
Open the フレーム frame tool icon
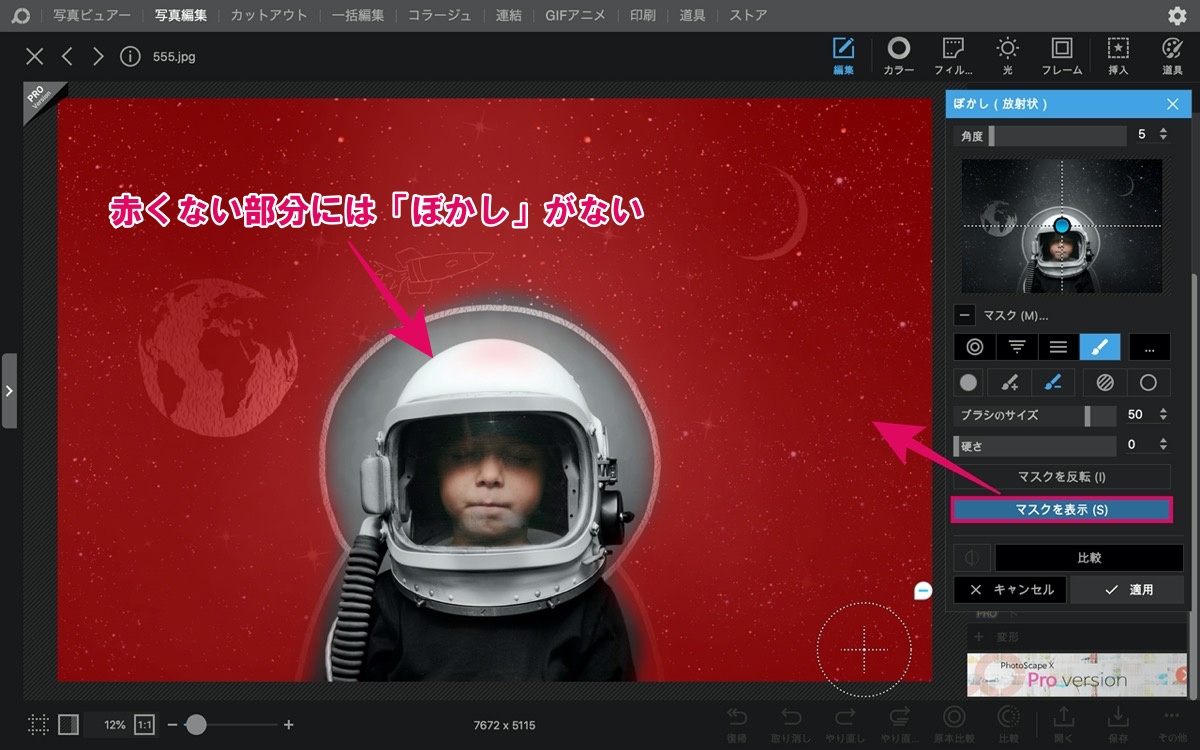point(1062,56)
